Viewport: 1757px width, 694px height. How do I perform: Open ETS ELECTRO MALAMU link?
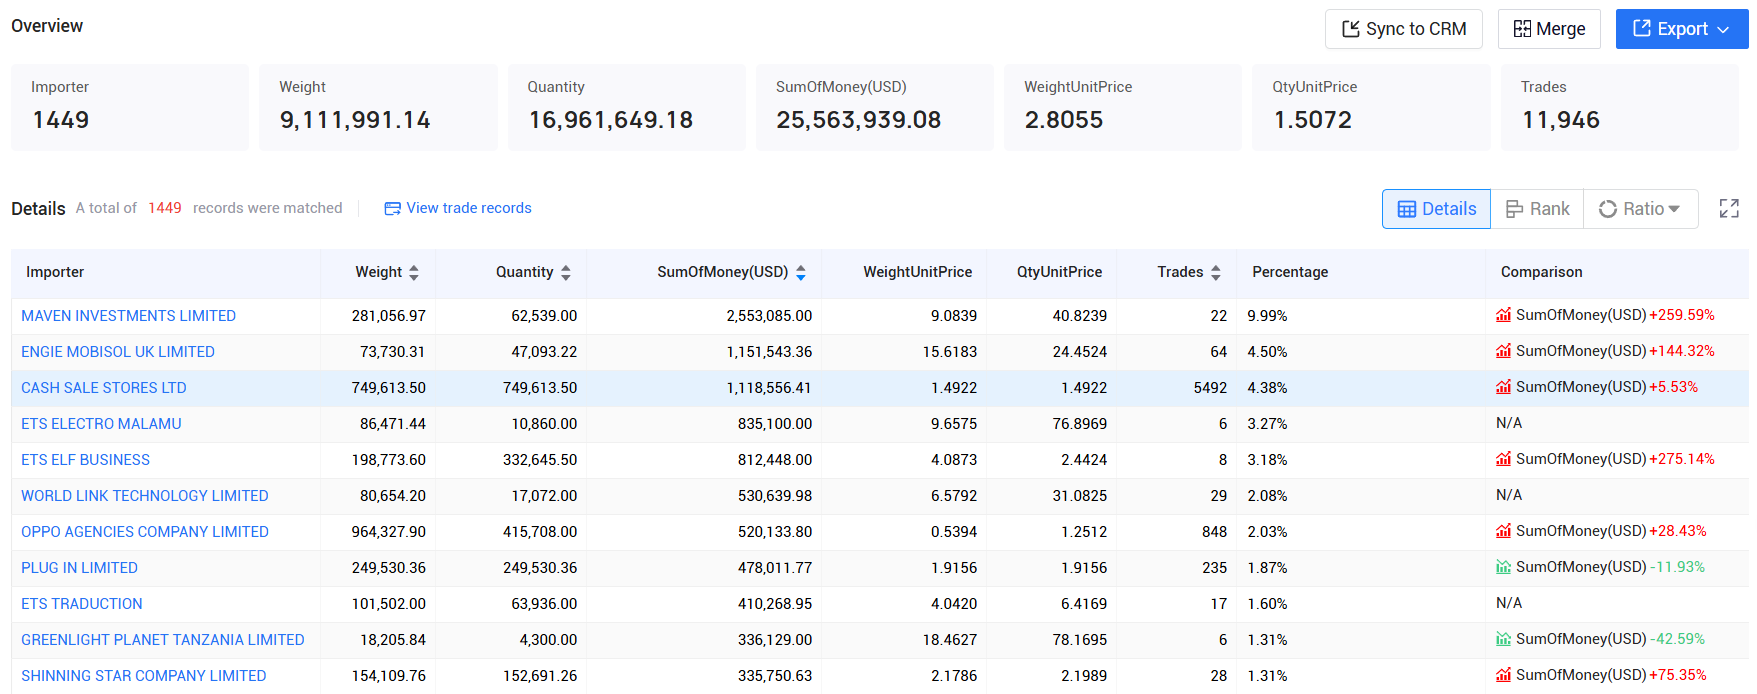pyautogui.click(x=101, y=424)
